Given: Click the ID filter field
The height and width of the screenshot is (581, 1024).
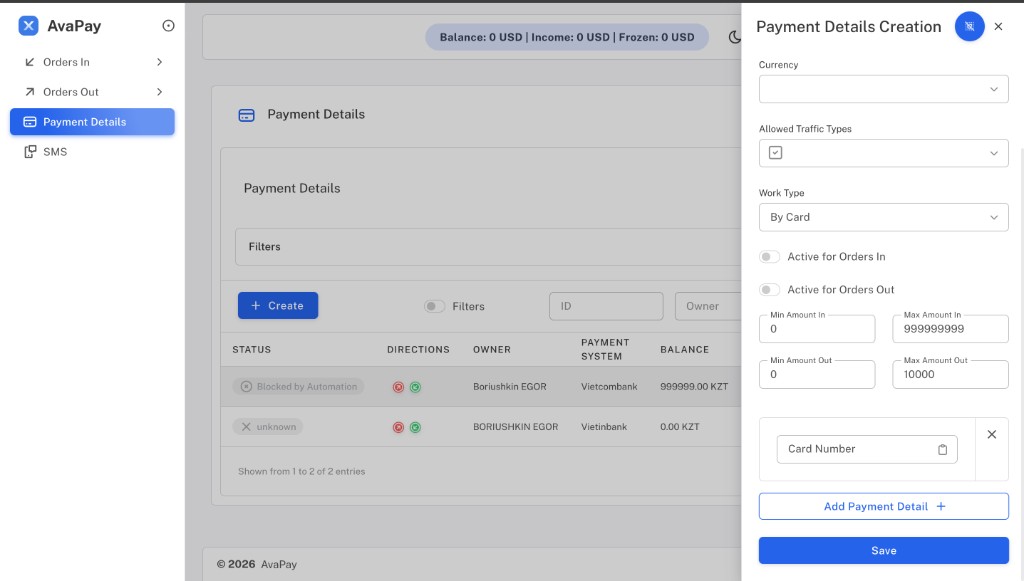Looking at the screenshot, I should pos(606,306).
